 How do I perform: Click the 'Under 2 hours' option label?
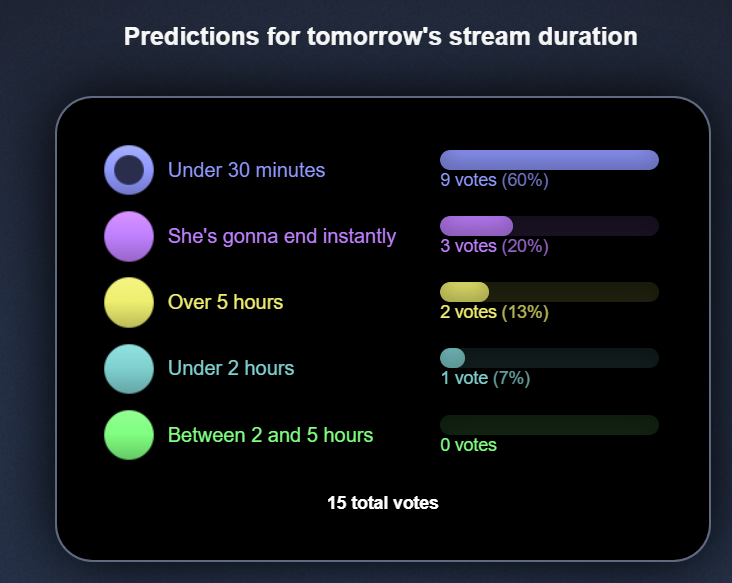click(231, 368)
